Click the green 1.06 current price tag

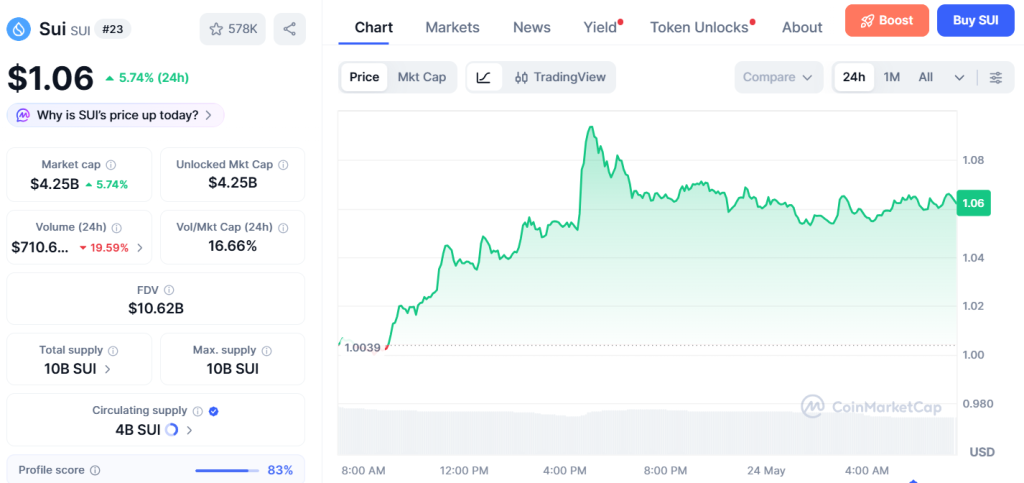(973, 203)
